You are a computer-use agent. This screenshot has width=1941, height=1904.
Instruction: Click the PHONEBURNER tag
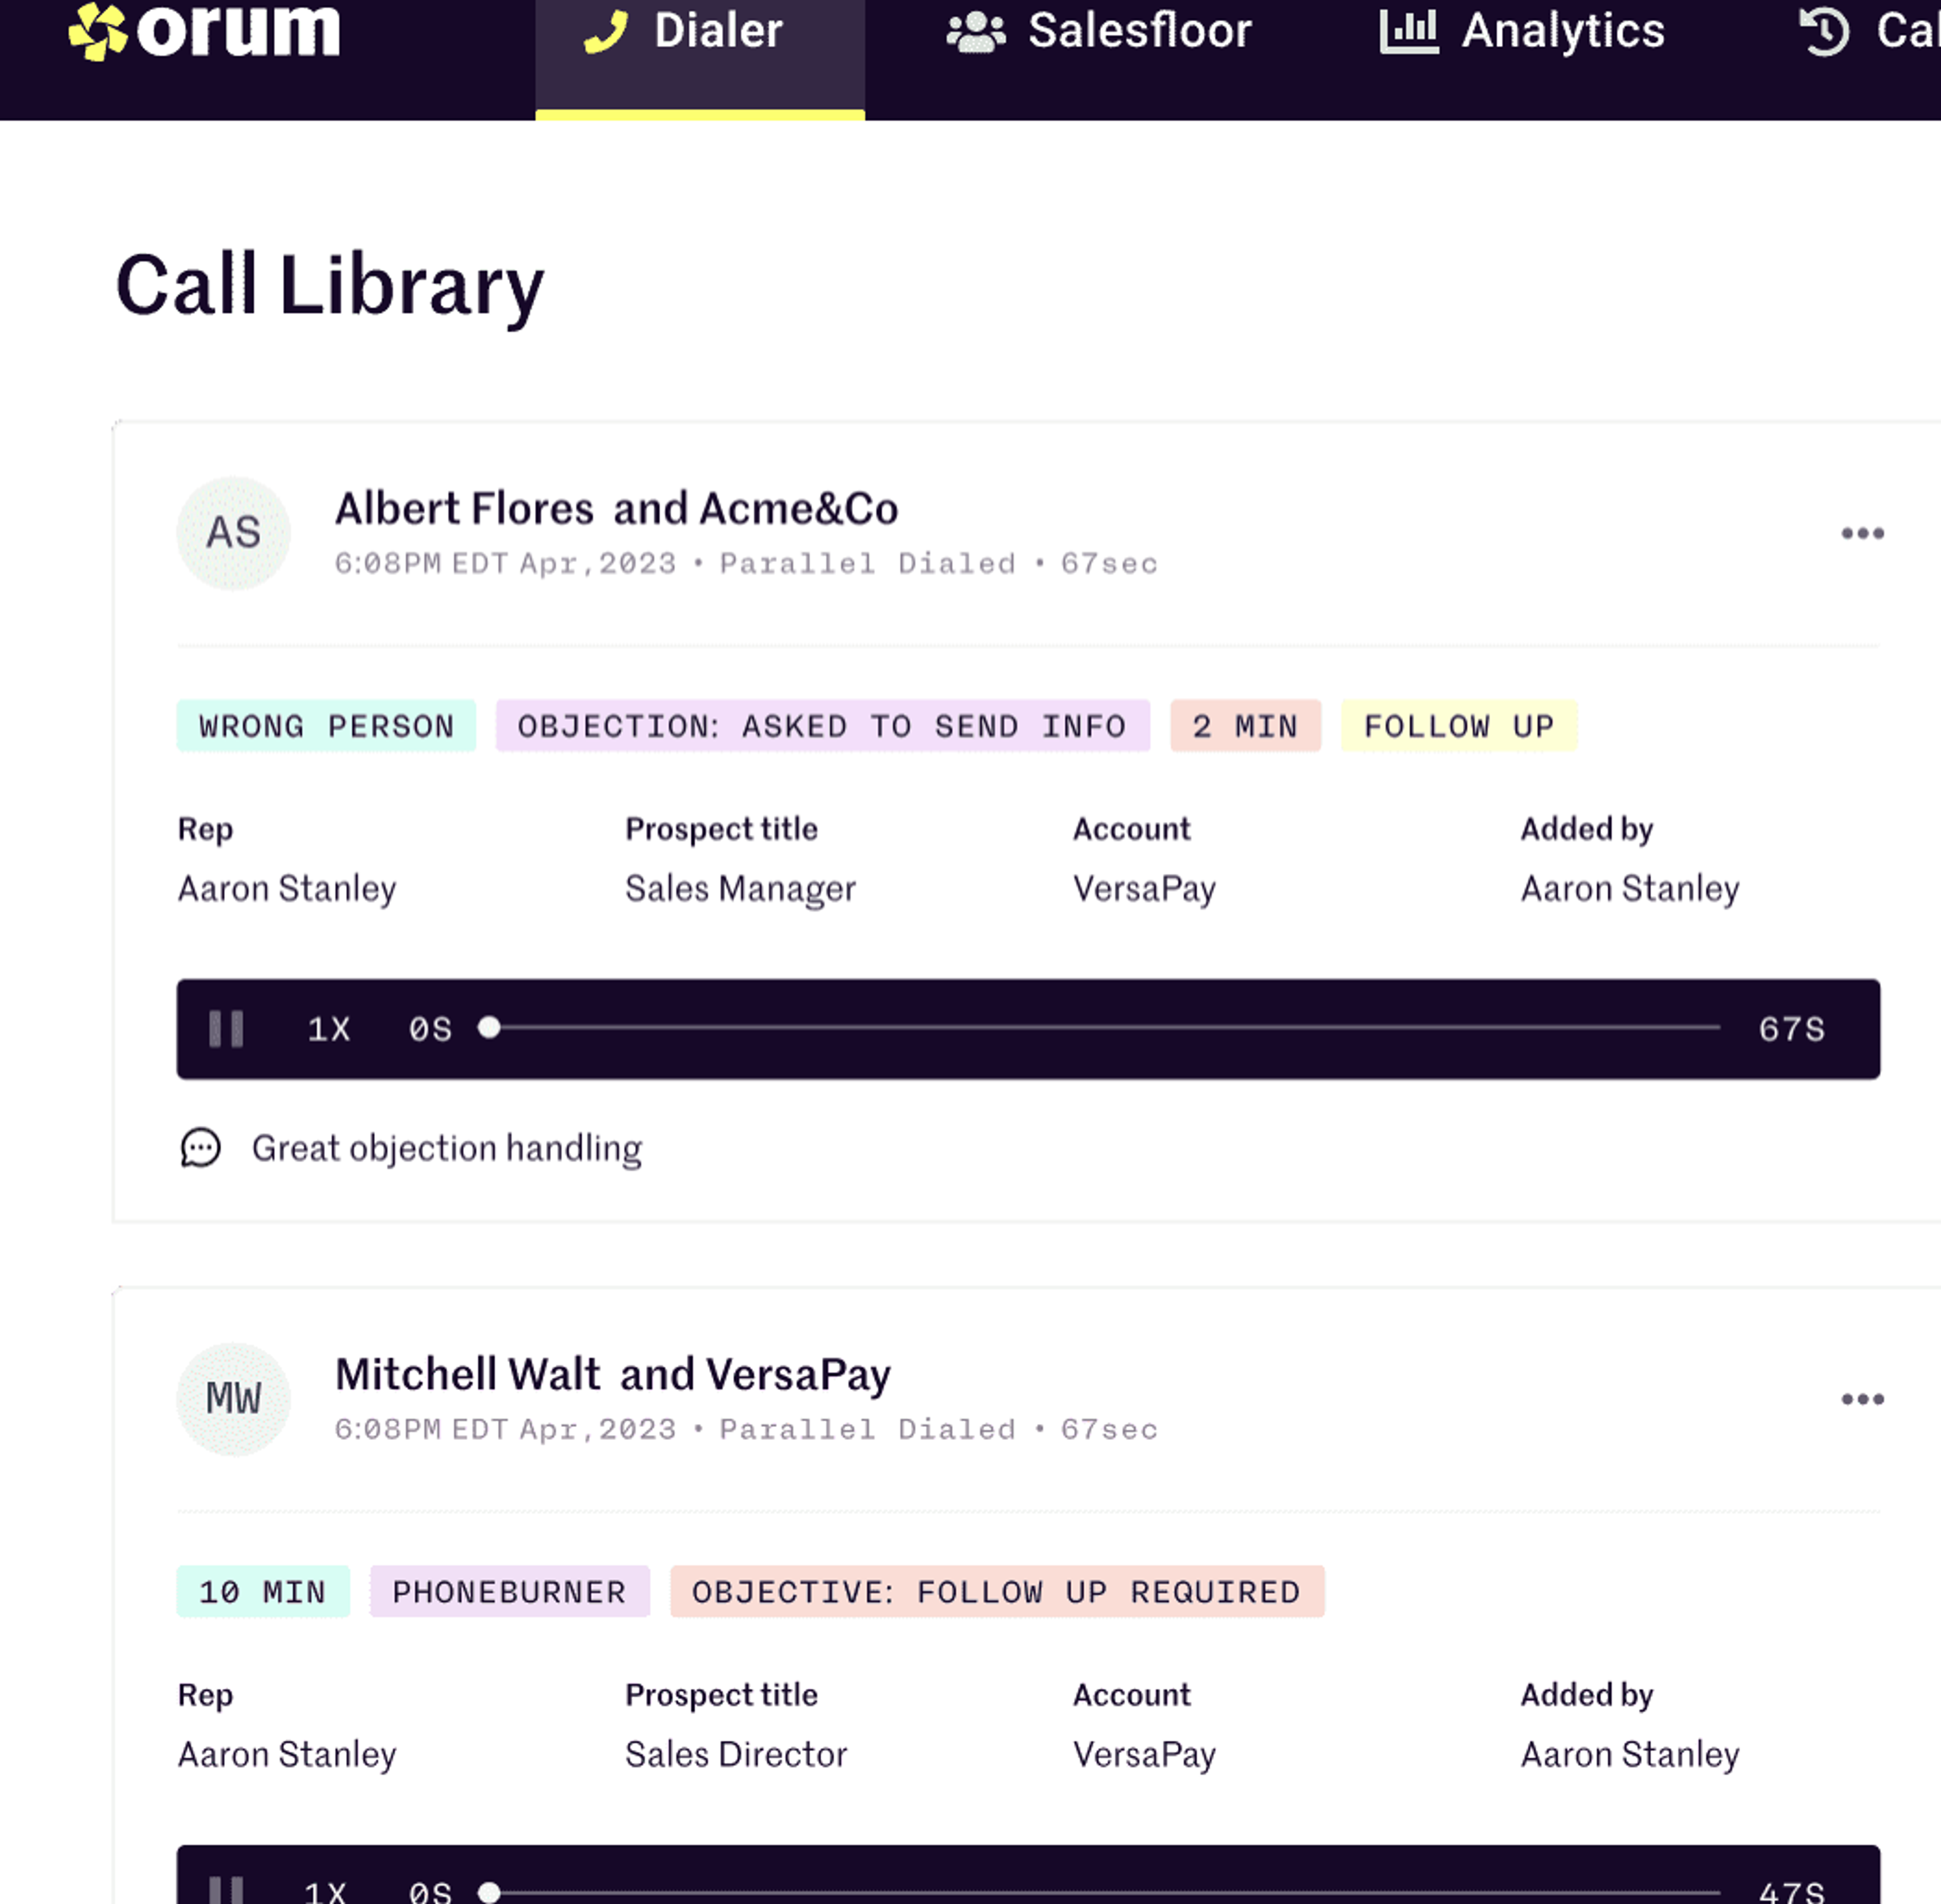tap(509, 1591)
